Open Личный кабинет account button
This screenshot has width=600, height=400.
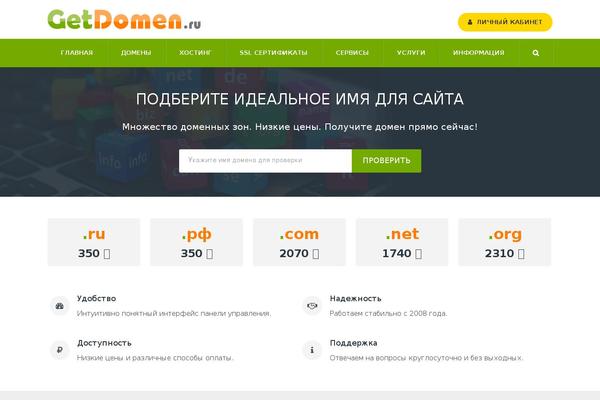pos(505,22)
